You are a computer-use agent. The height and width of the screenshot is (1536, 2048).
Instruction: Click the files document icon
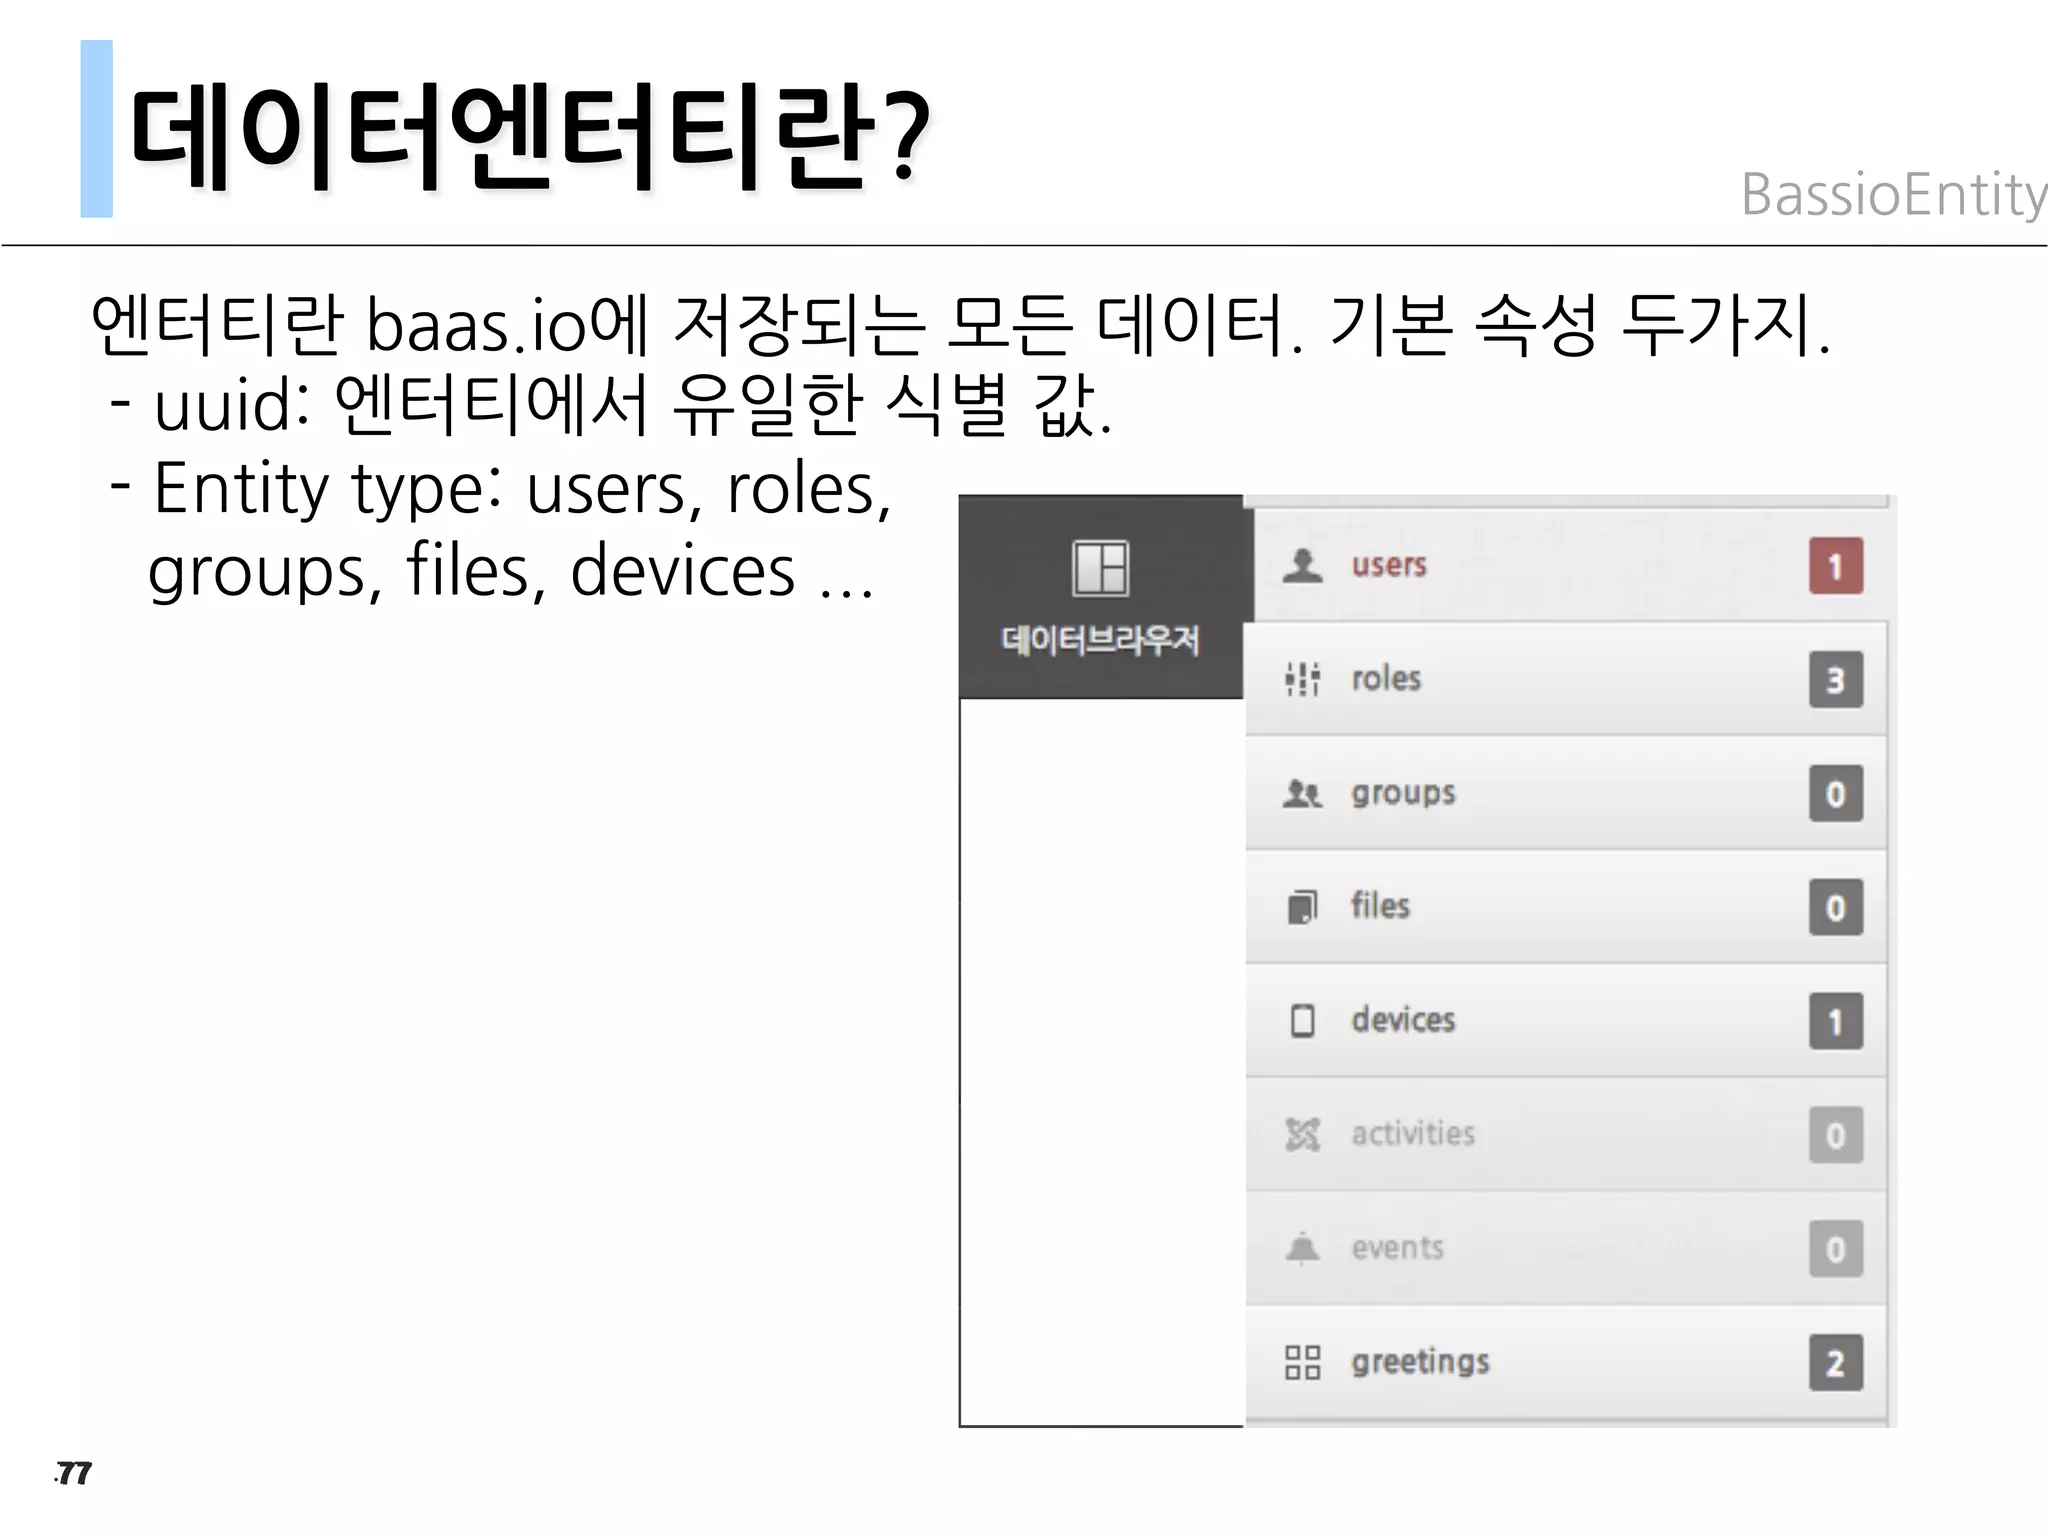coord(1302,907)
